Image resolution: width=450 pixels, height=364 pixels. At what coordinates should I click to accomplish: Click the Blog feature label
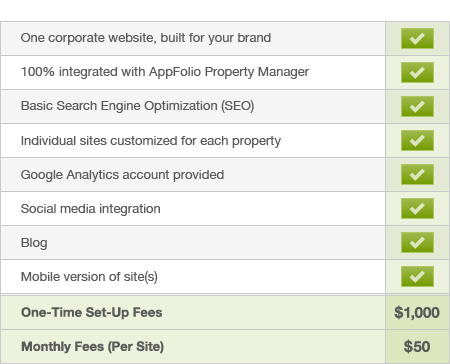click(34, 243)
